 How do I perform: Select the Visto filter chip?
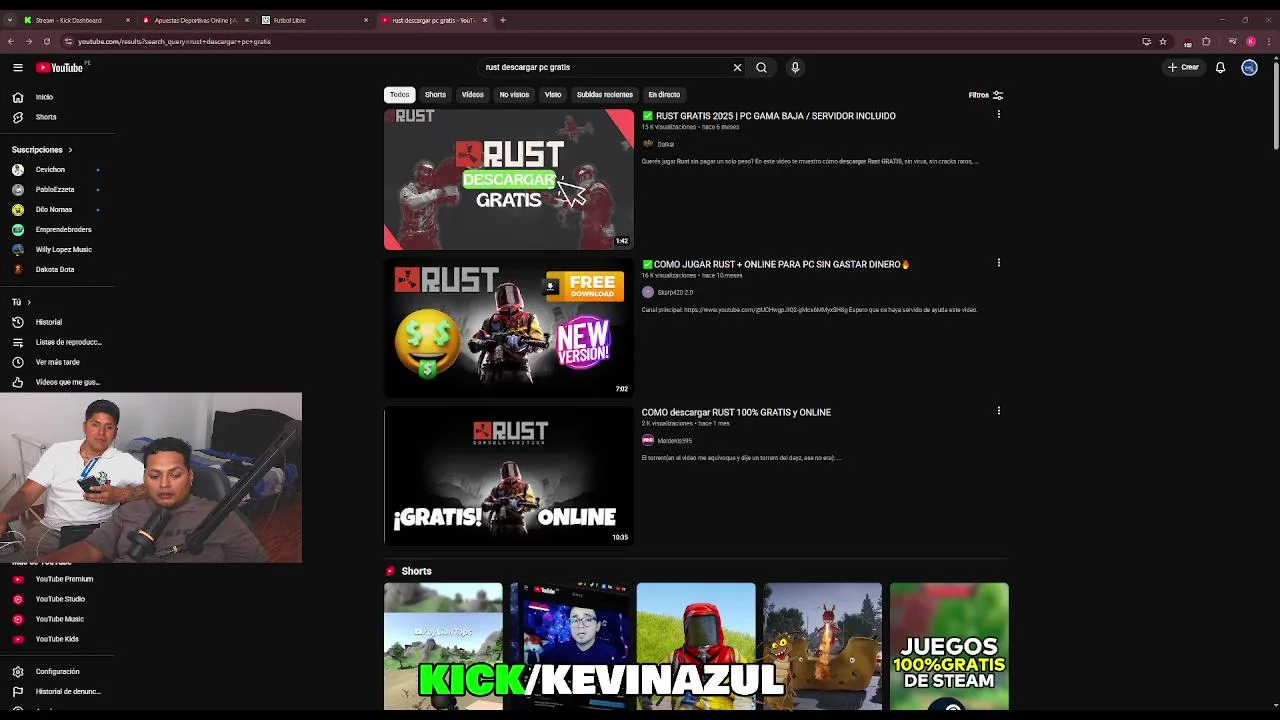point(553,95)
